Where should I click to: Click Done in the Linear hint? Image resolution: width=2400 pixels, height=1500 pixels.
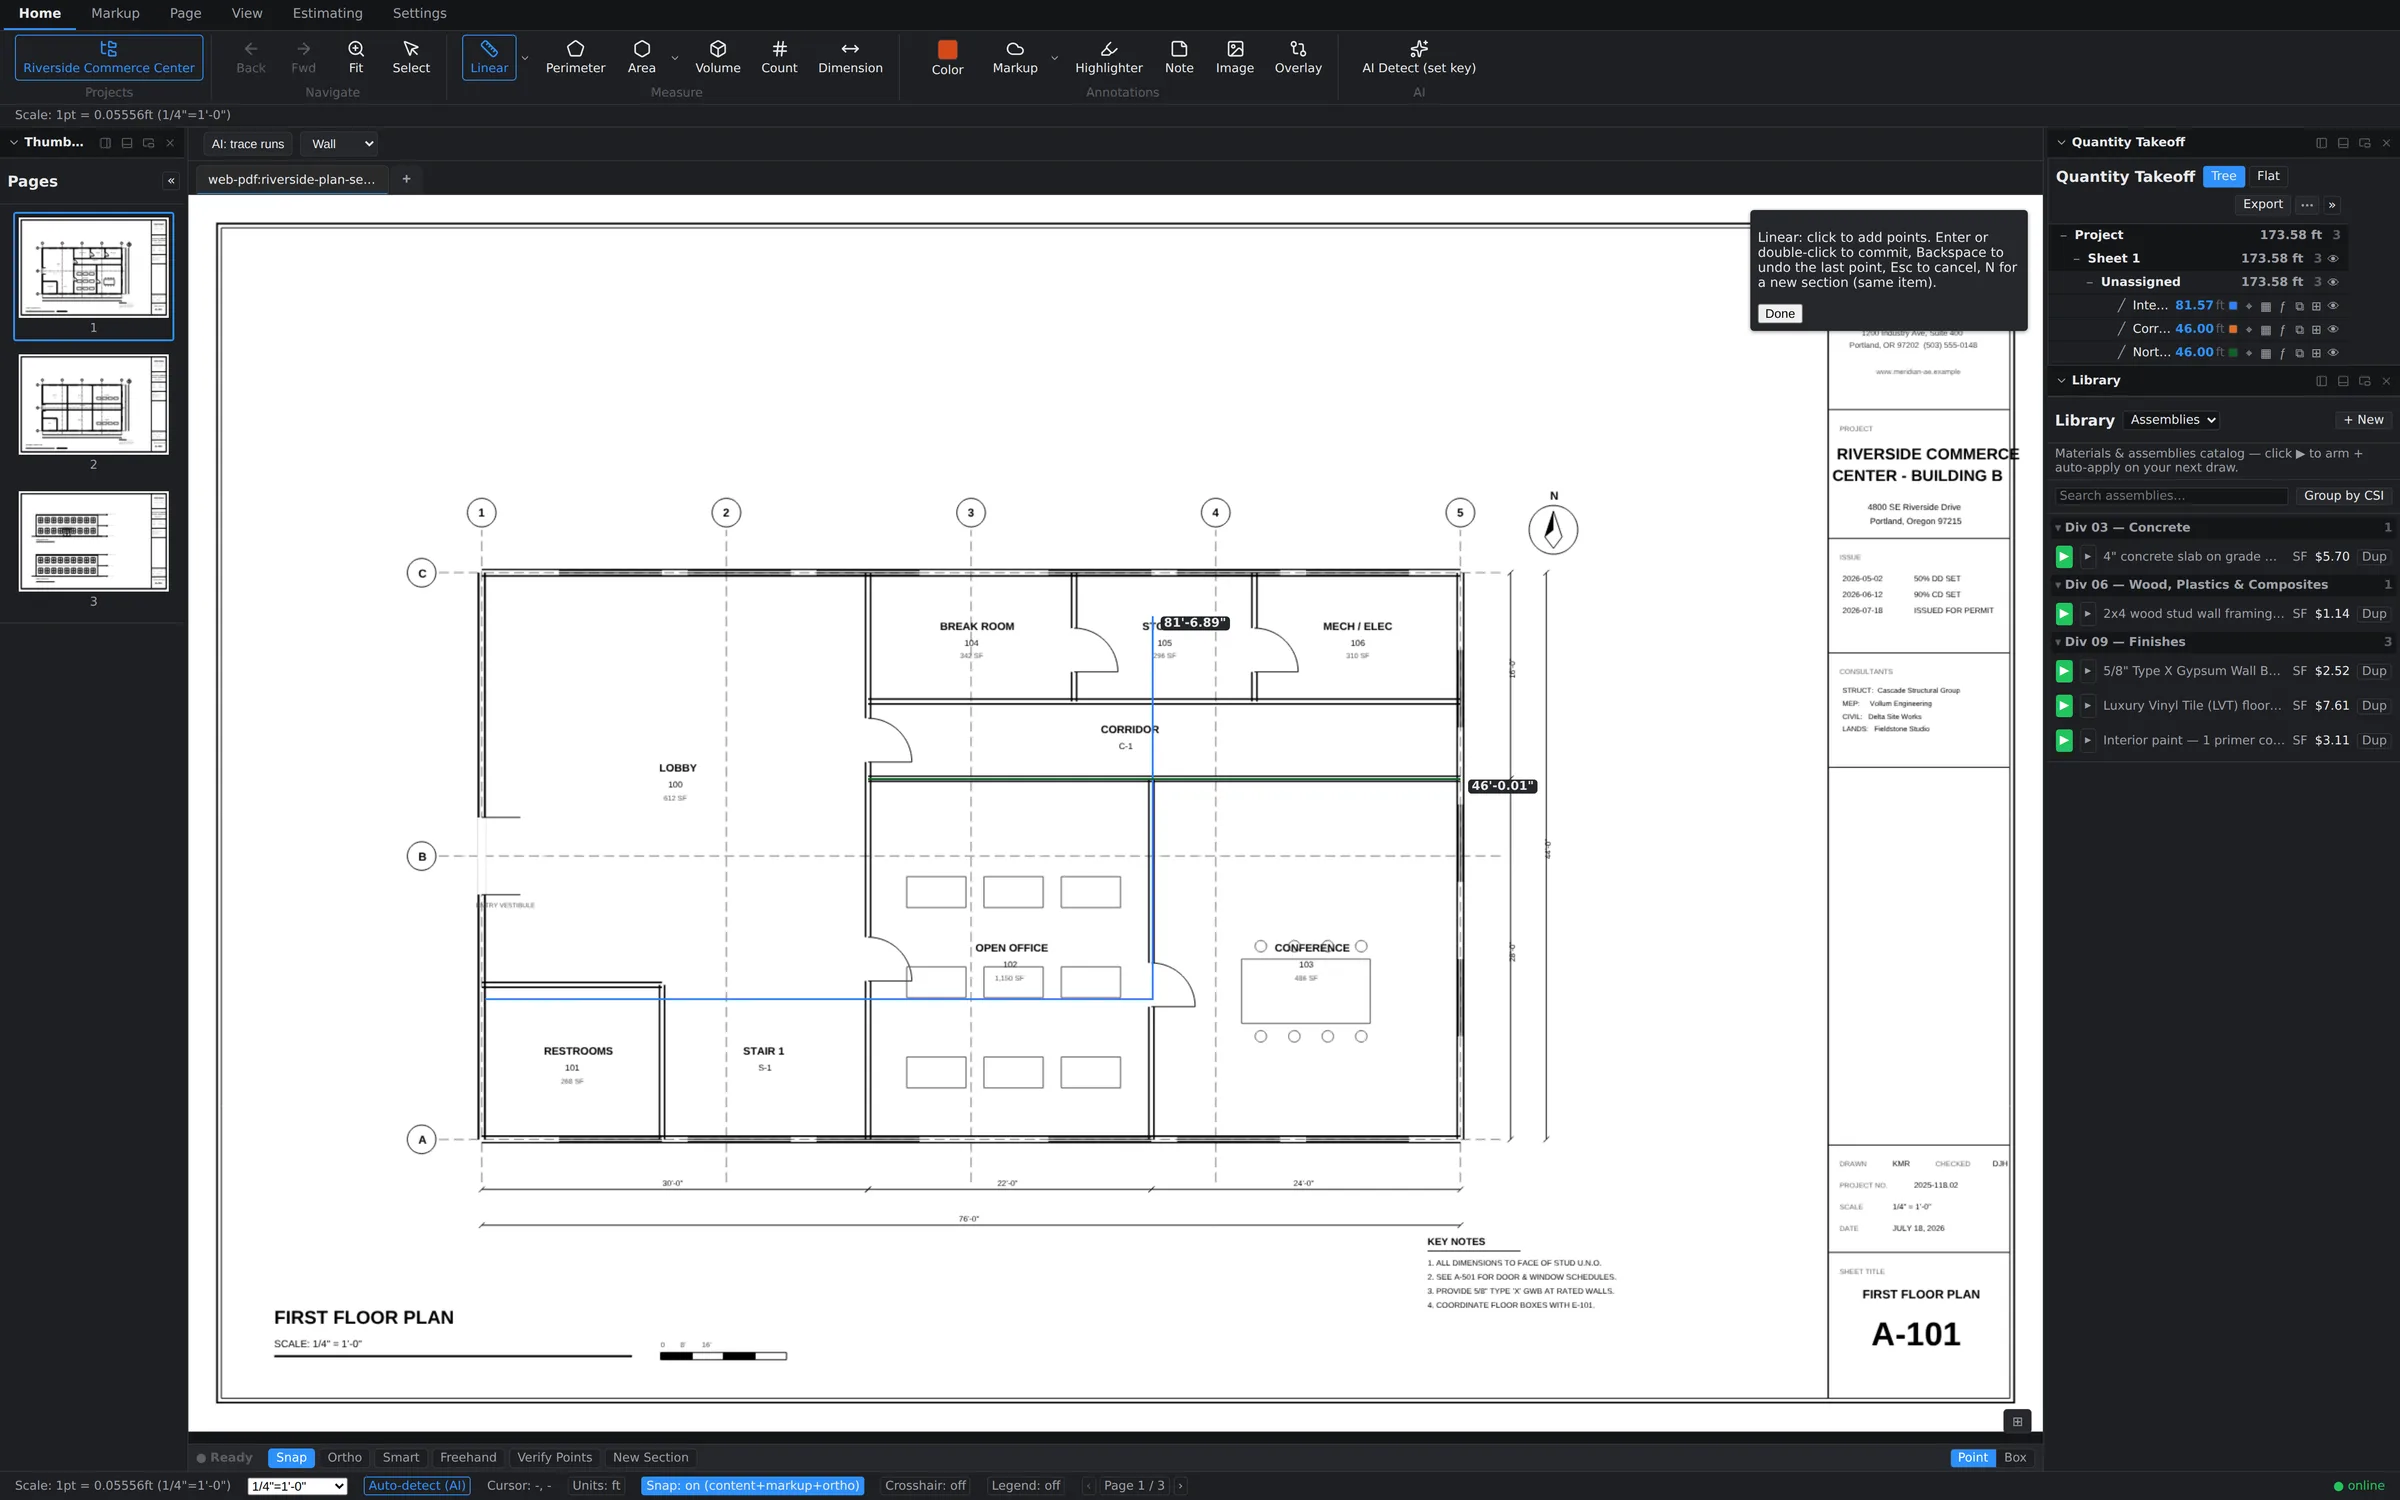click(1779, 314)
